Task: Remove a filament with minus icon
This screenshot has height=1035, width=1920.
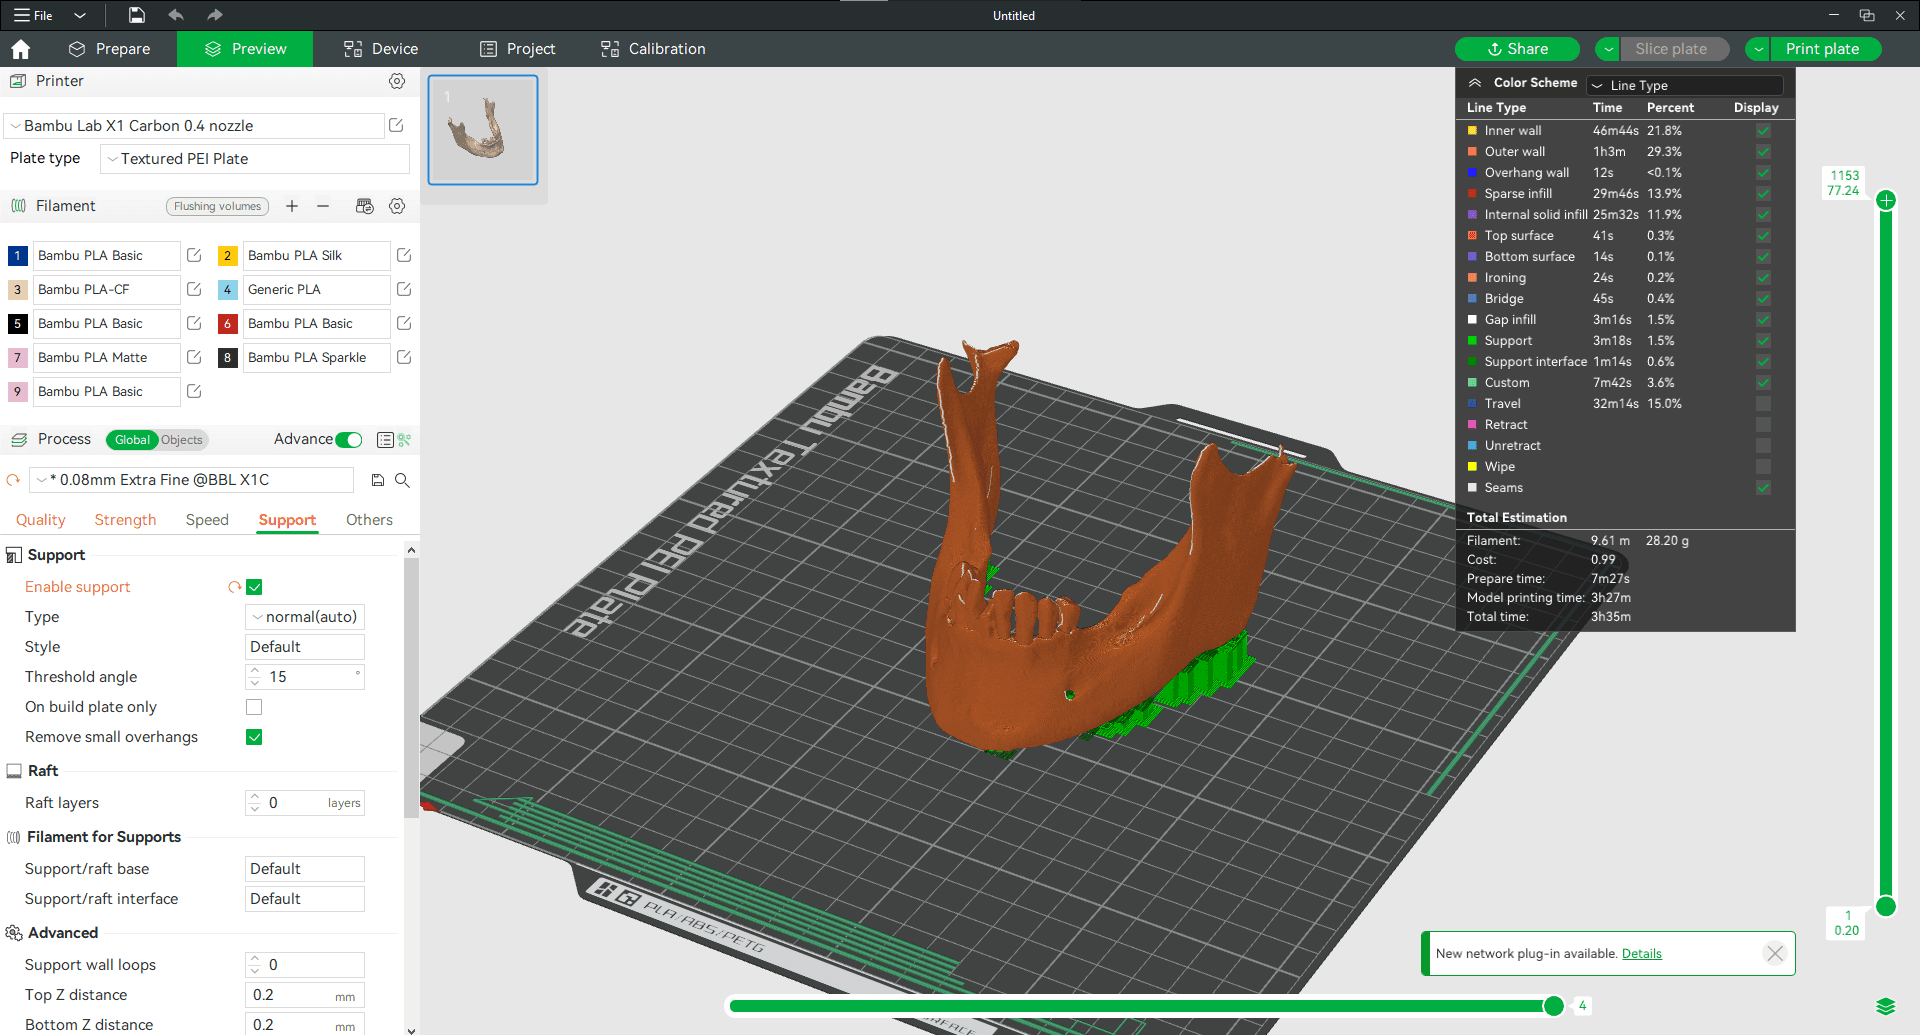Action: click(323, 206)
